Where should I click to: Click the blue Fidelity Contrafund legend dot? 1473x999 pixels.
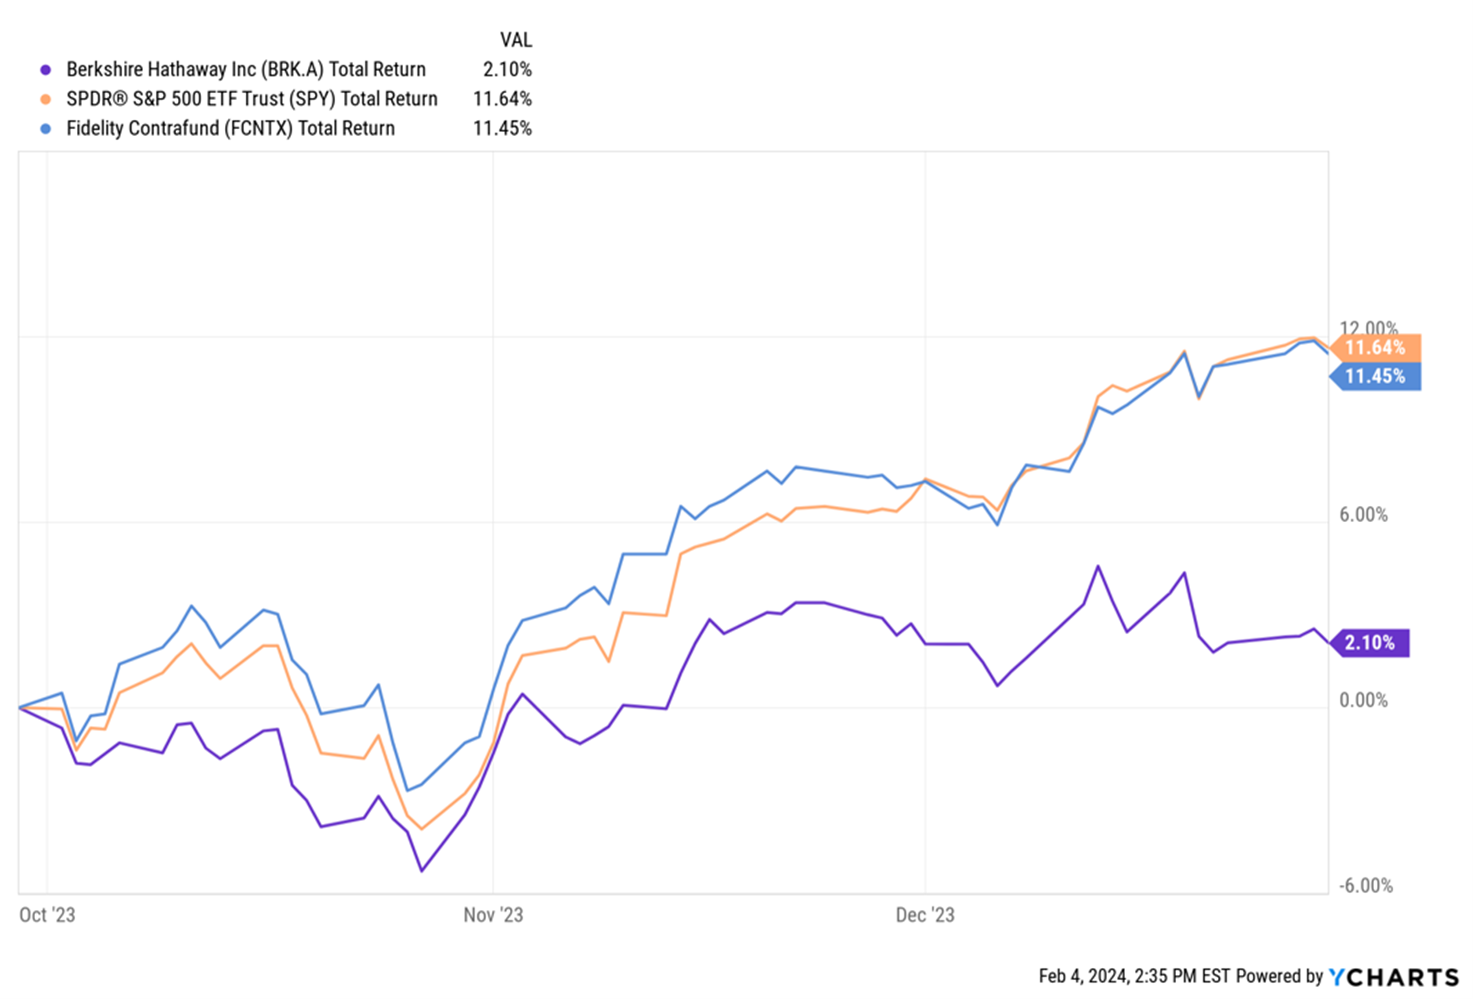[45, 129]
